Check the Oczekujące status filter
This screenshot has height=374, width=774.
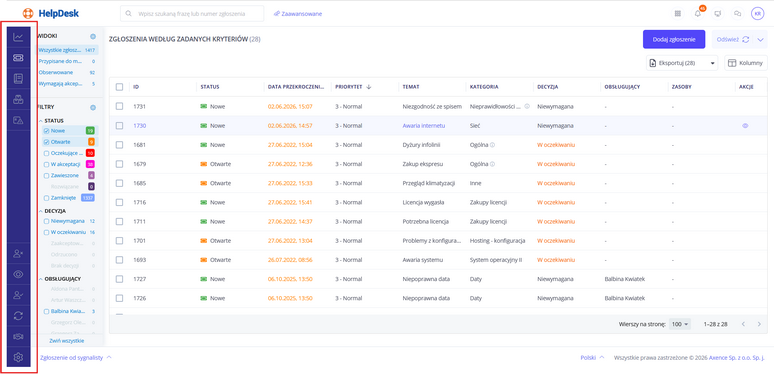click(x=46, y=153)
